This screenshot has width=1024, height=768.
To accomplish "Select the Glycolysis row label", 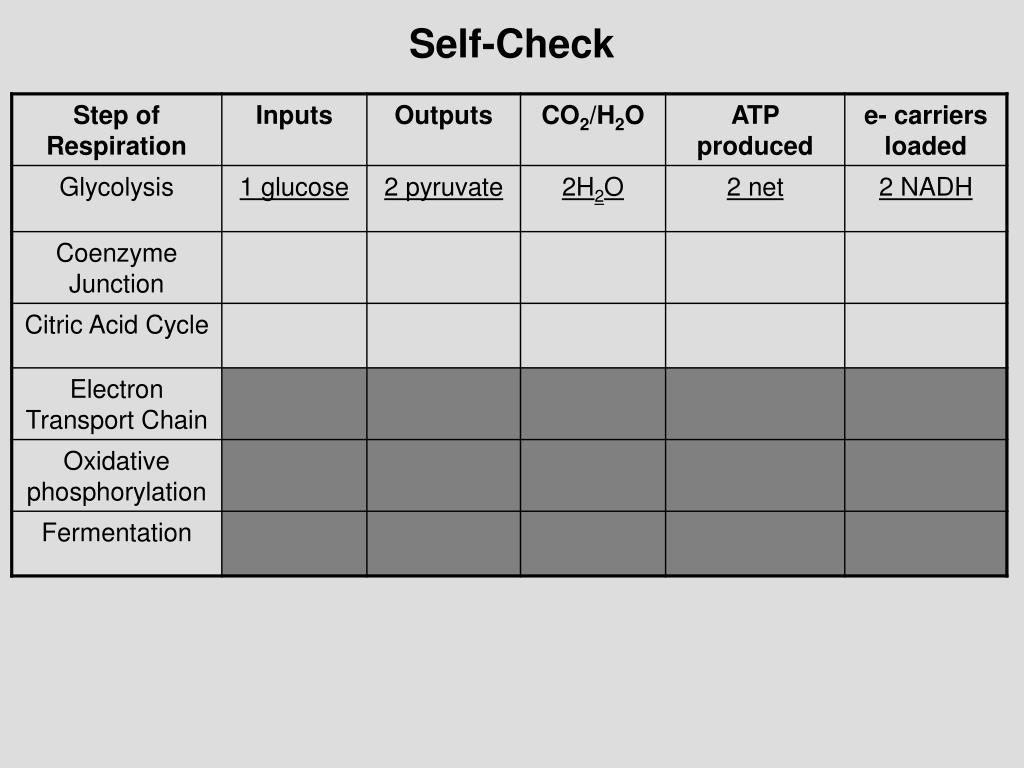I will tap(116, 188).
